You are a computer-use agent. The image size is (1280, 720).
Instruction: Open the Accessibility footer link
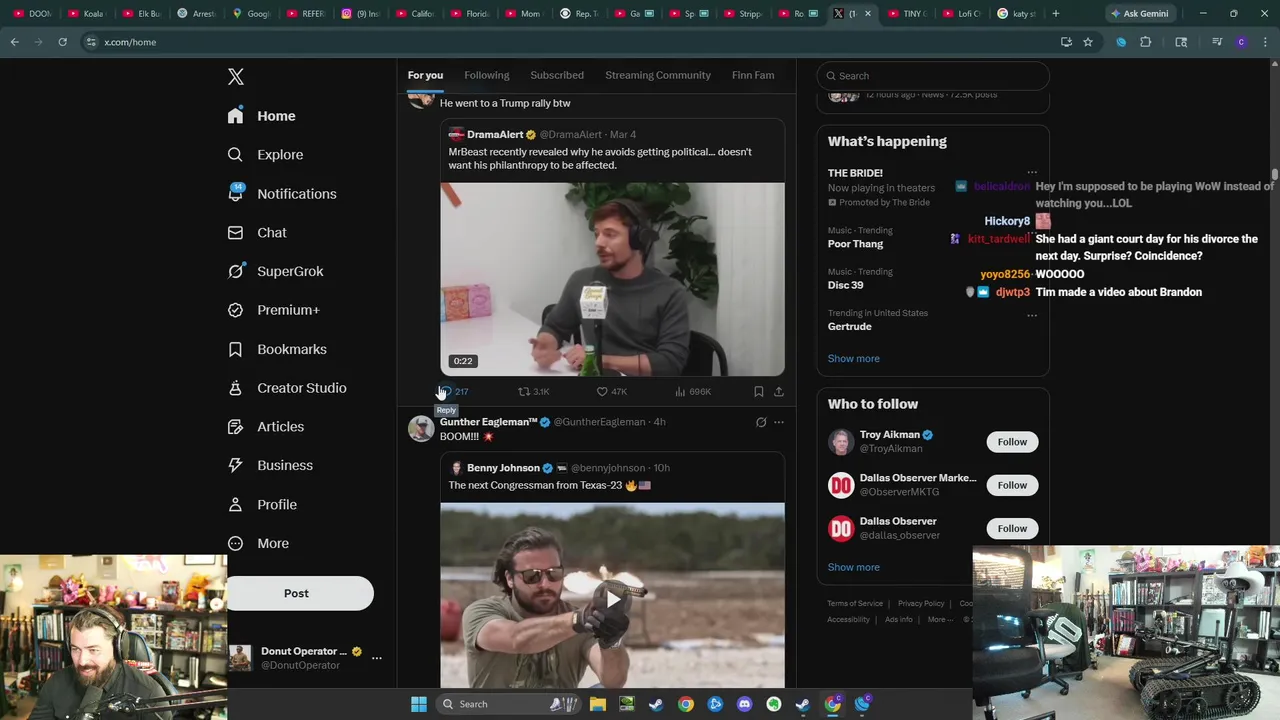coord(848,620)
